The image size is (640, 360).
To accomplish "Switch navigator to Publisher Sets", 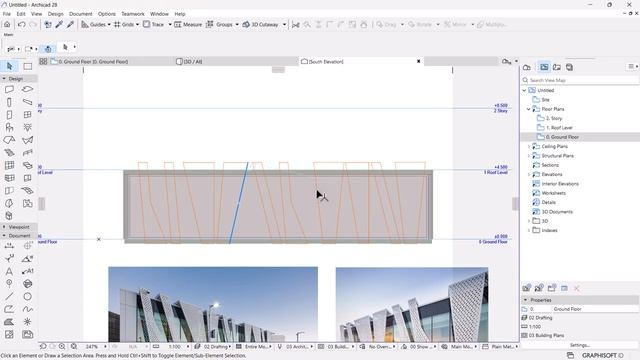I will [569, 67].
